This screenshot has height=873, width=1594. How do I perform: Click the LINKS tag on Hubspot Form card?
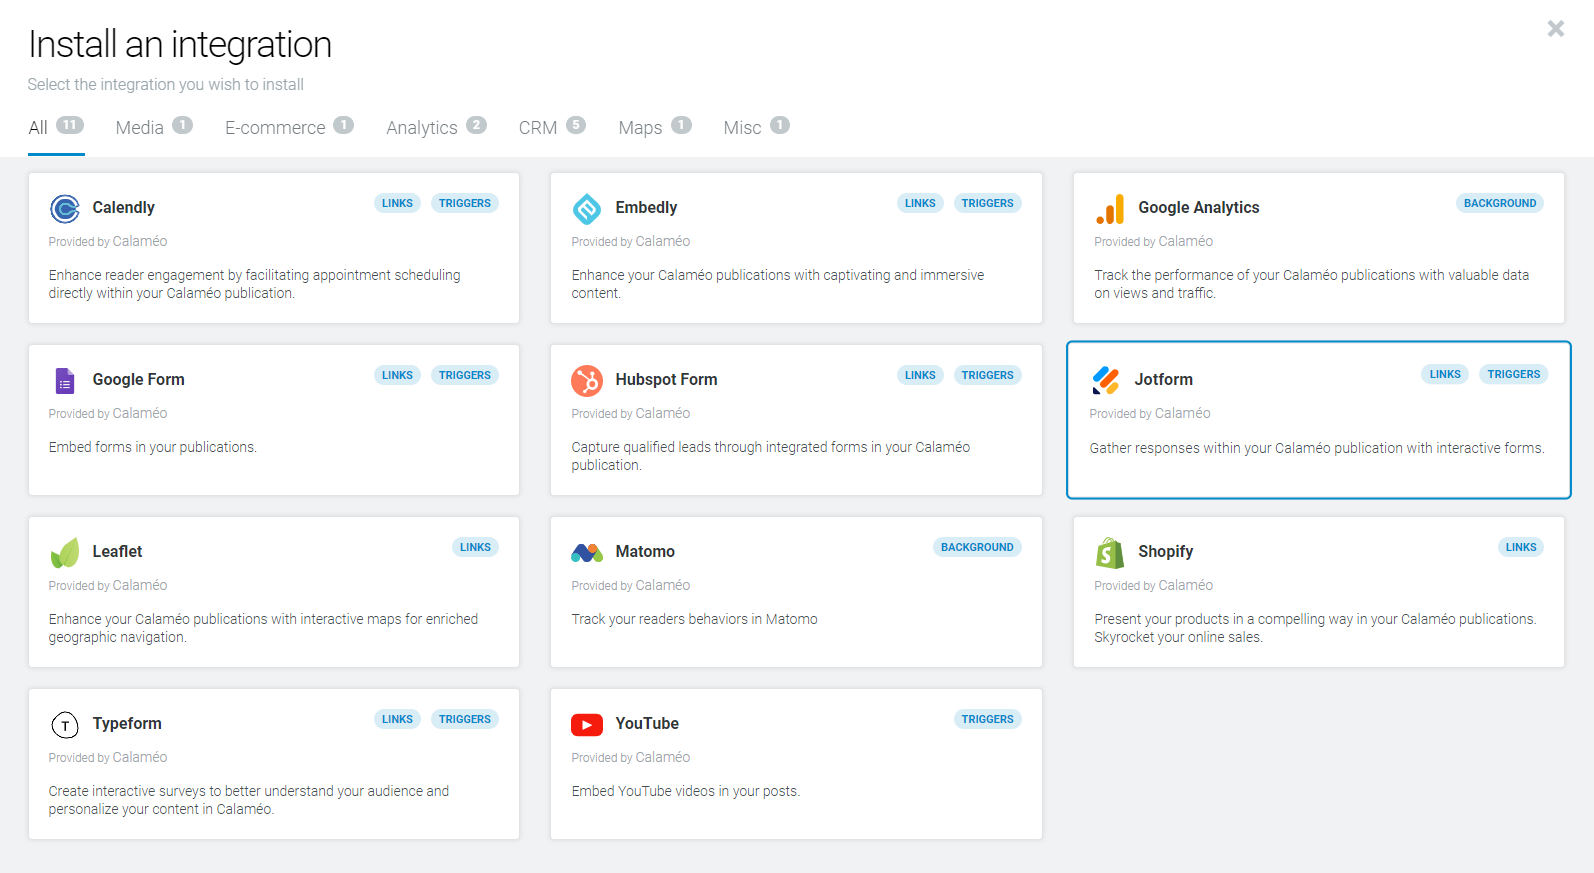click(920, 375)
